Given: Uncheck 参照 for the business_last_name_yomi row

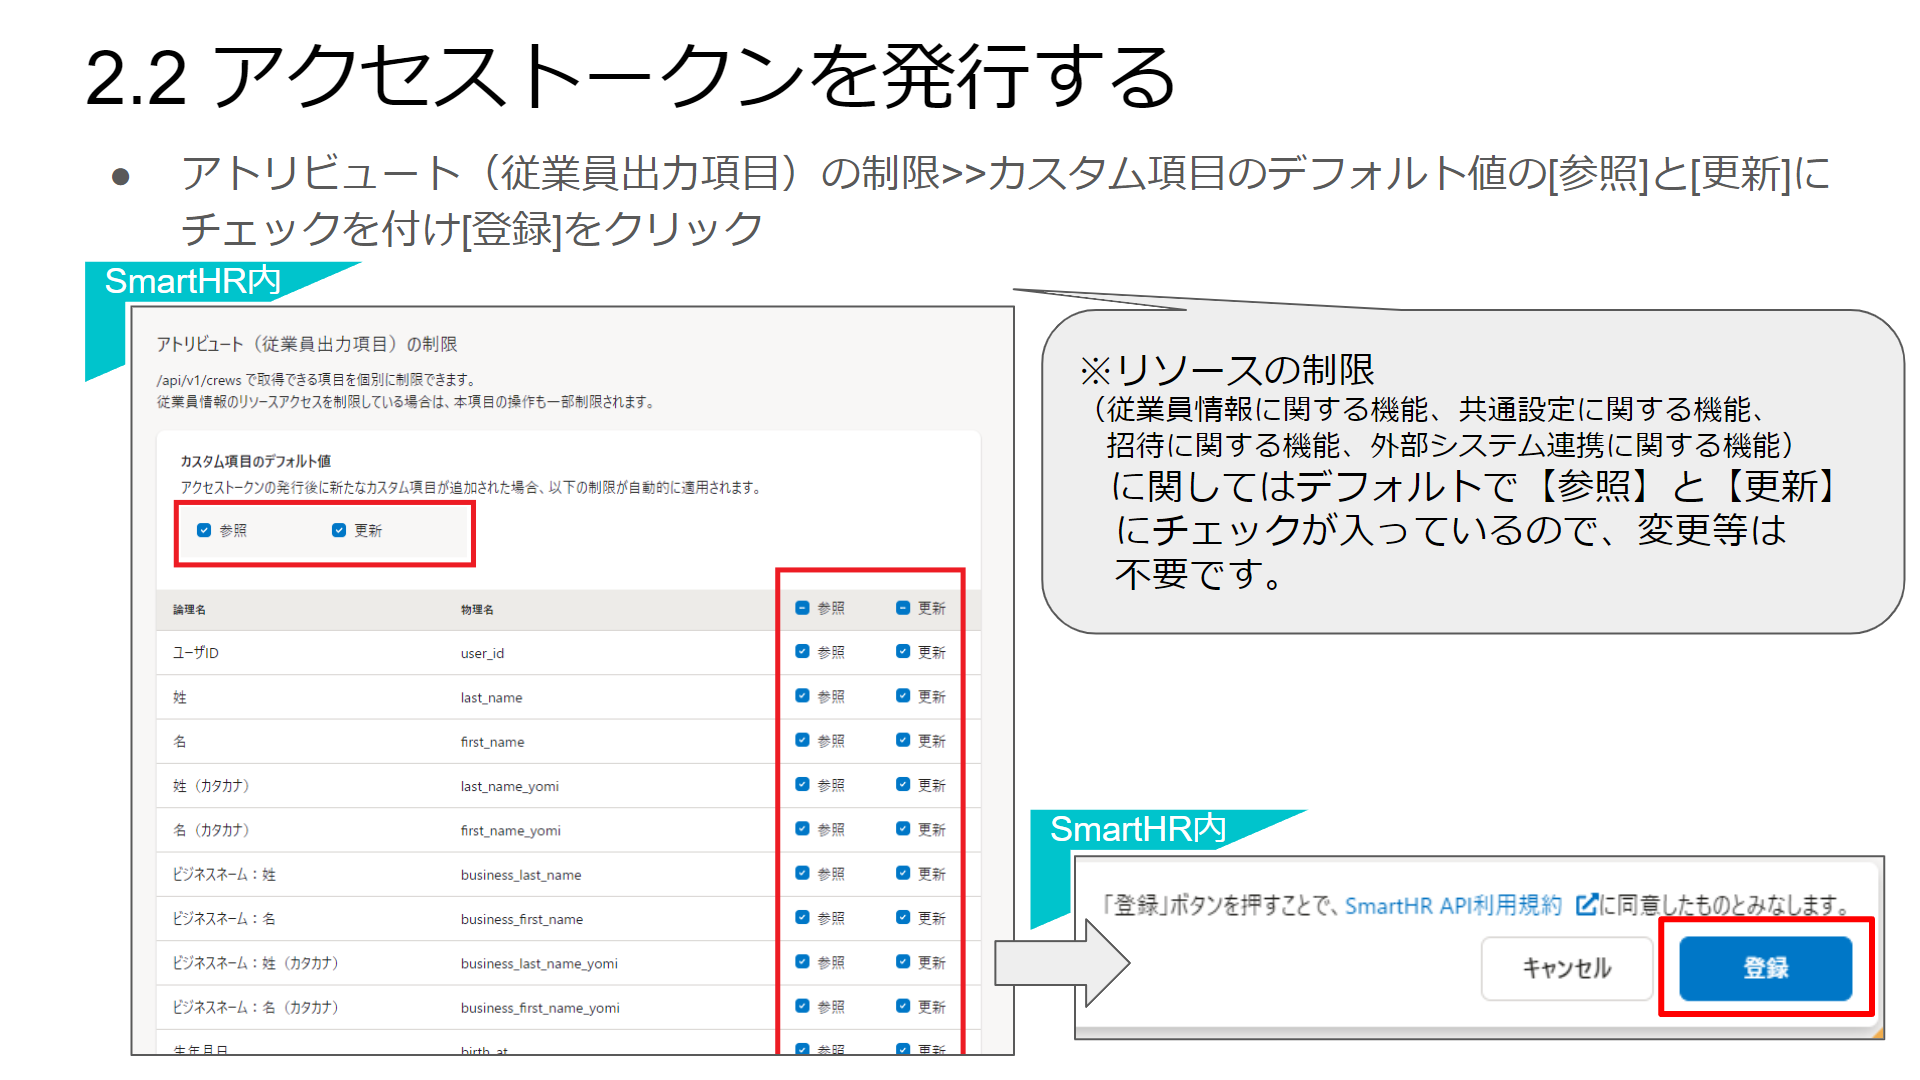Looking at the screenshot, I should (x=802, y=962).
